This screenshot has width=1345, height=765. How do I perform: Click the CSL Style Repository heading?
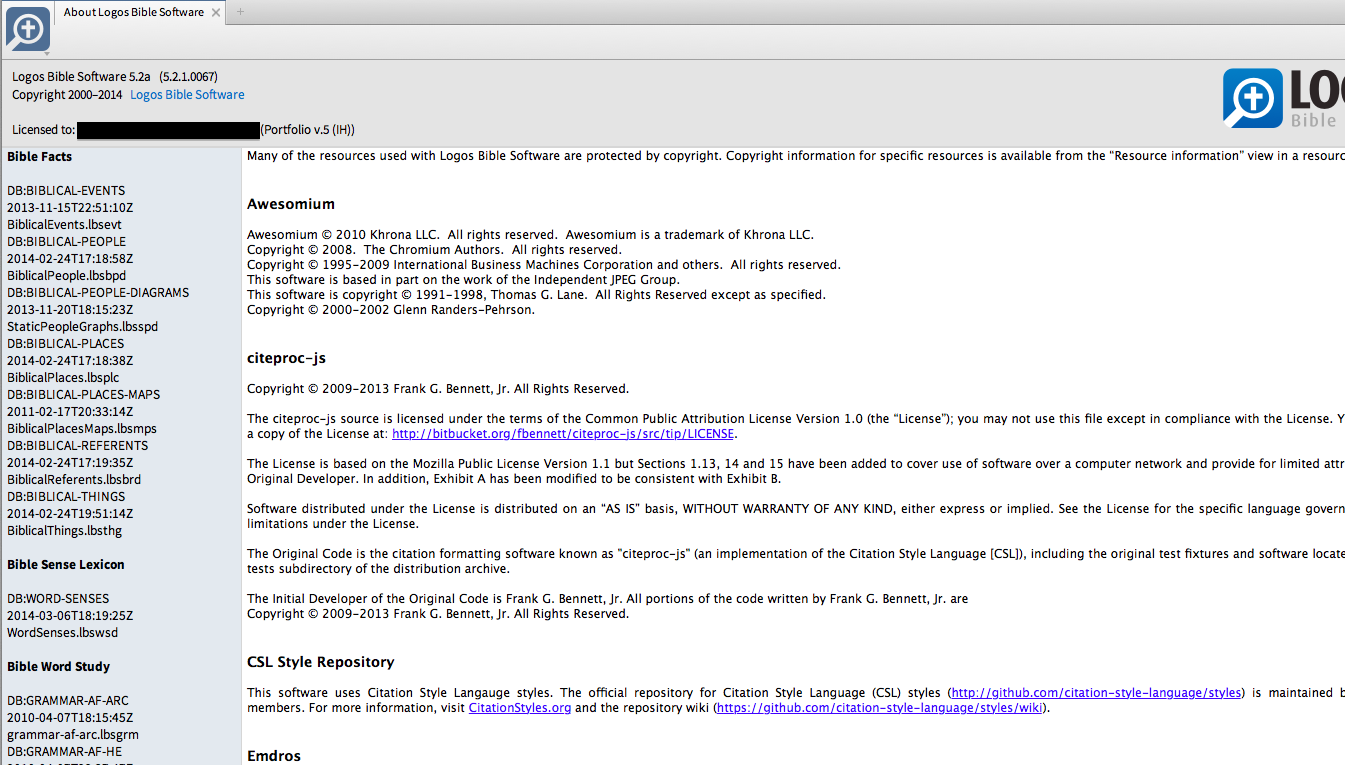pyautogui.click(x=321, y=662)
